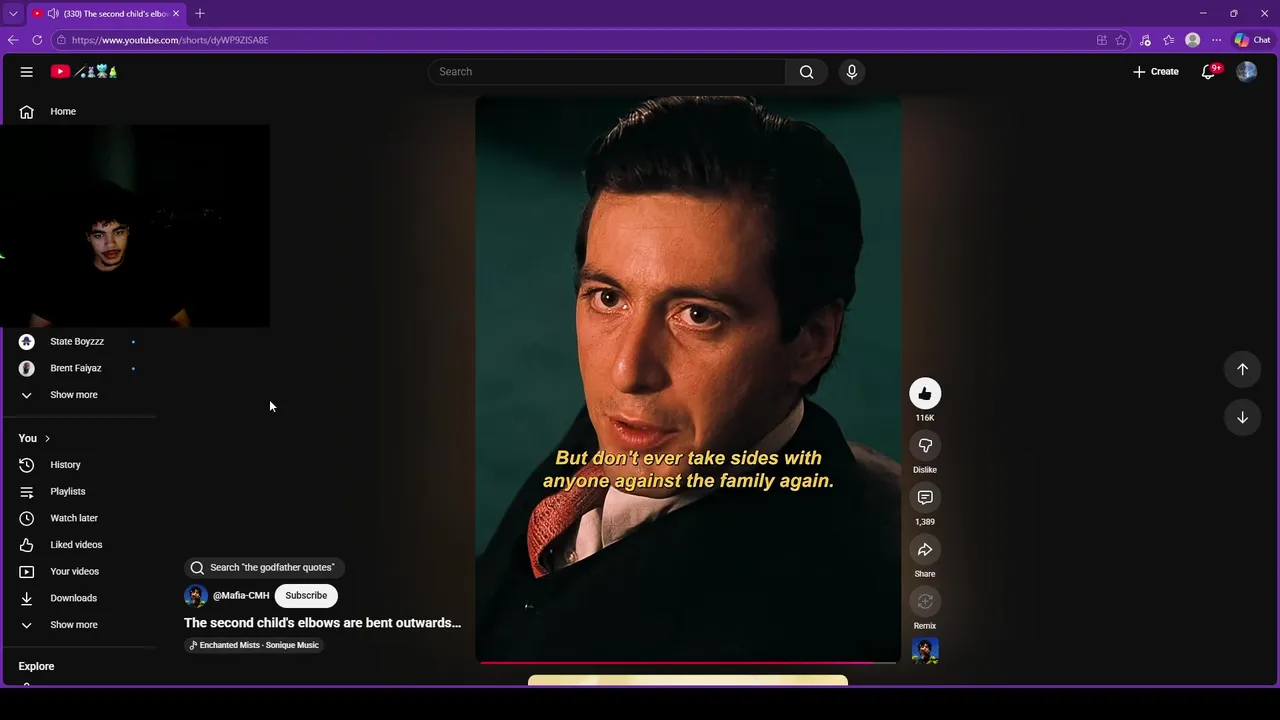Open the YouTube hamburger guide menu
This screenshot has width=1280, height=720.
27,72
